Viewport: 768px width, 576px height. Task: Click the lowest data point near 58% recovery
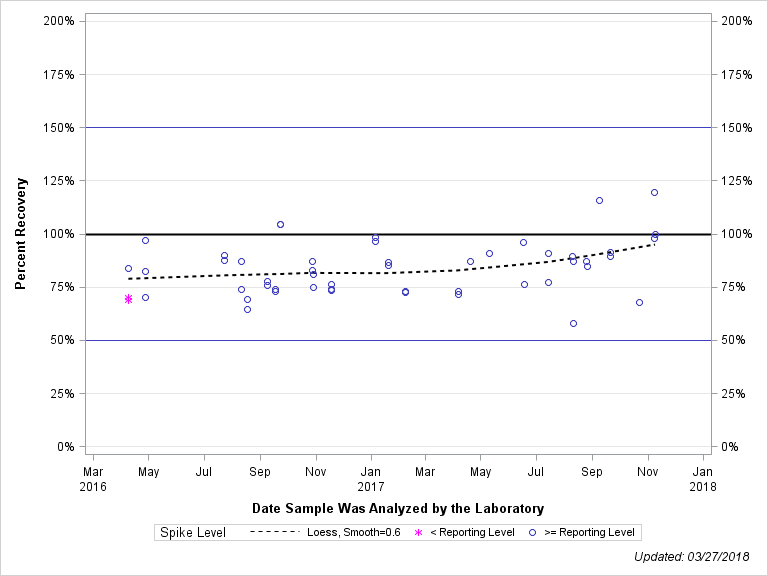[x=574, y=323]
